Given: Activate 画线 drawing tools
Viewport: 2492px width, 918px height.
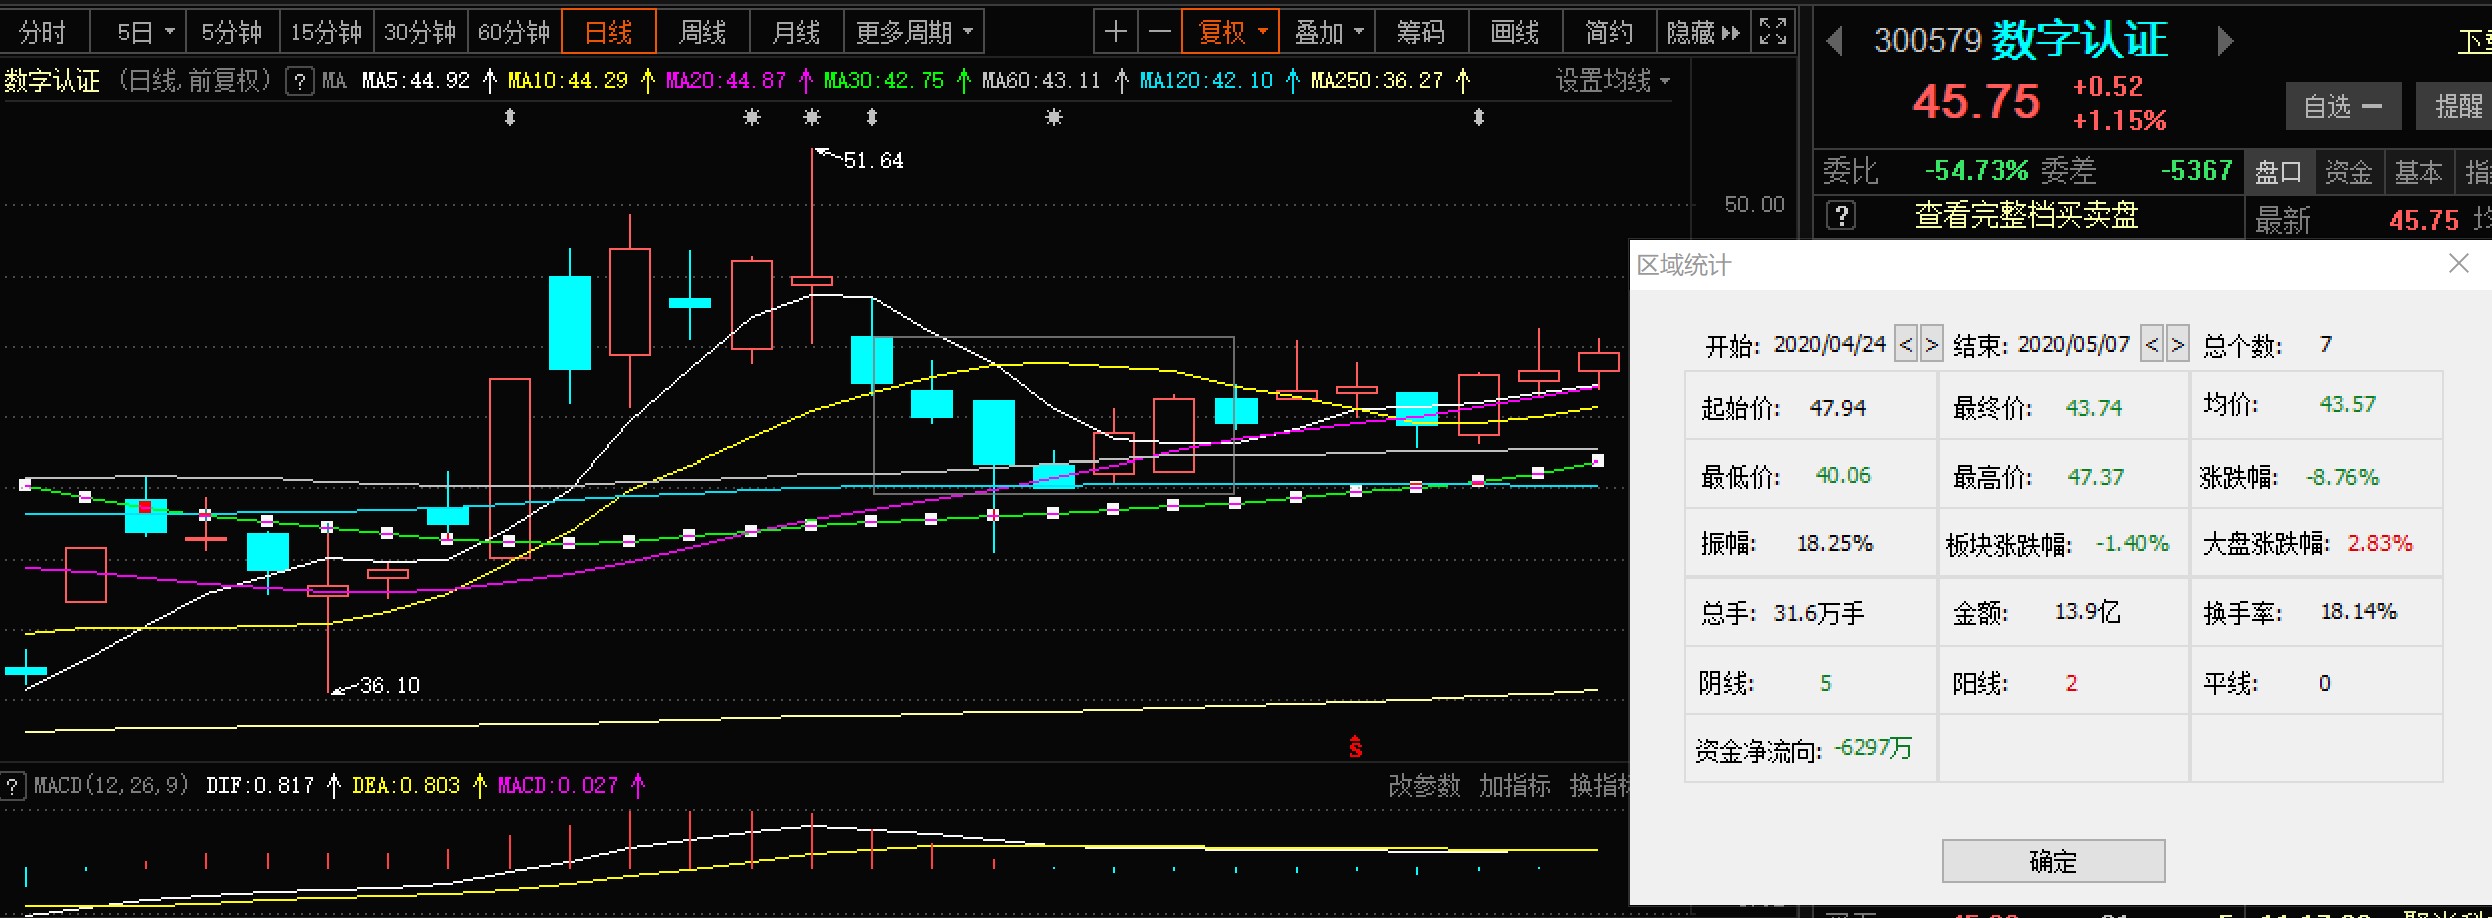Looking at the screenshot, I should click(x=1515, y=32).
